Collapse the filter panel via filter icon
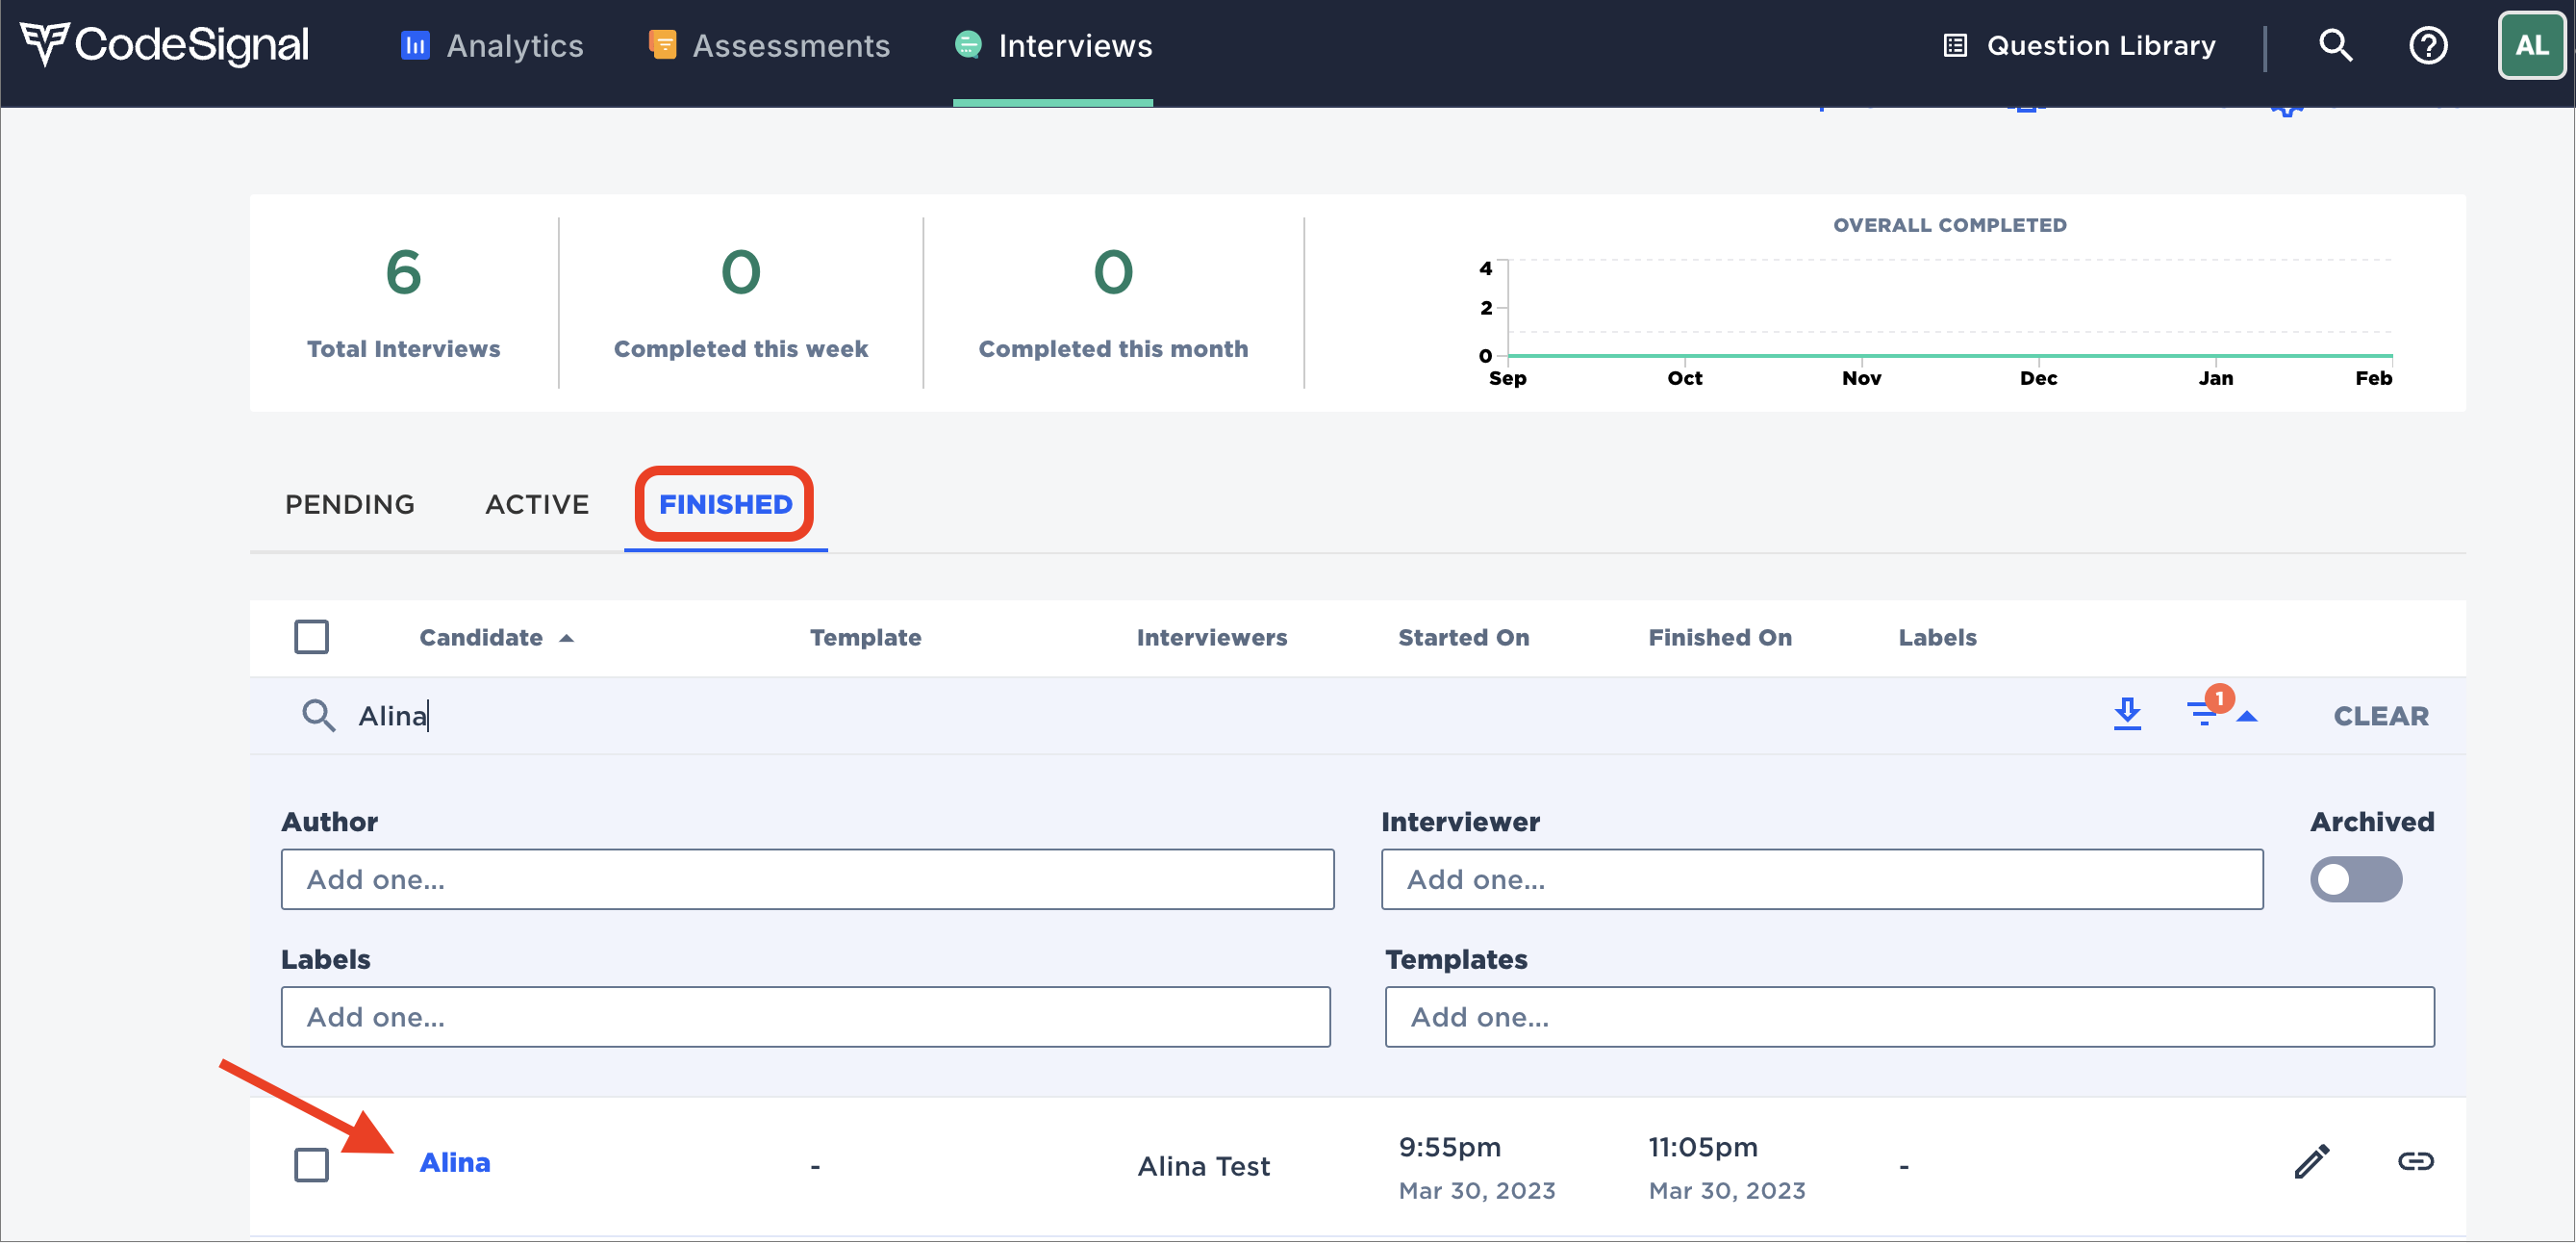The width and height of the screenshot is (2576, 1243). click(2203, 714)
